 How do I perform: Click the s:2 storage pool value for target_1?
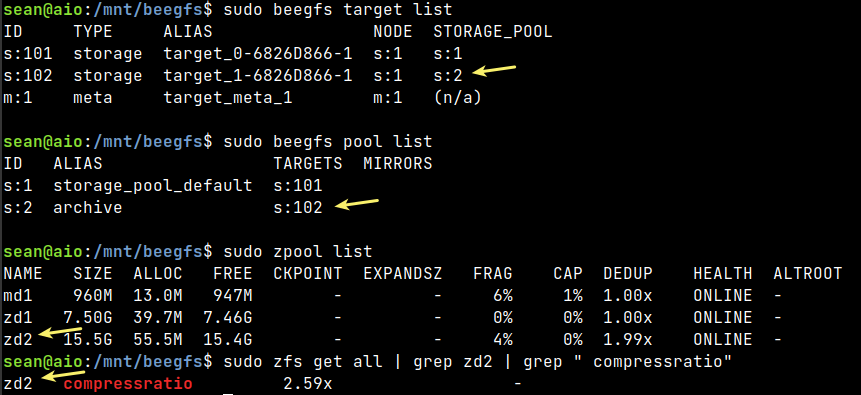tap(448, 76)
